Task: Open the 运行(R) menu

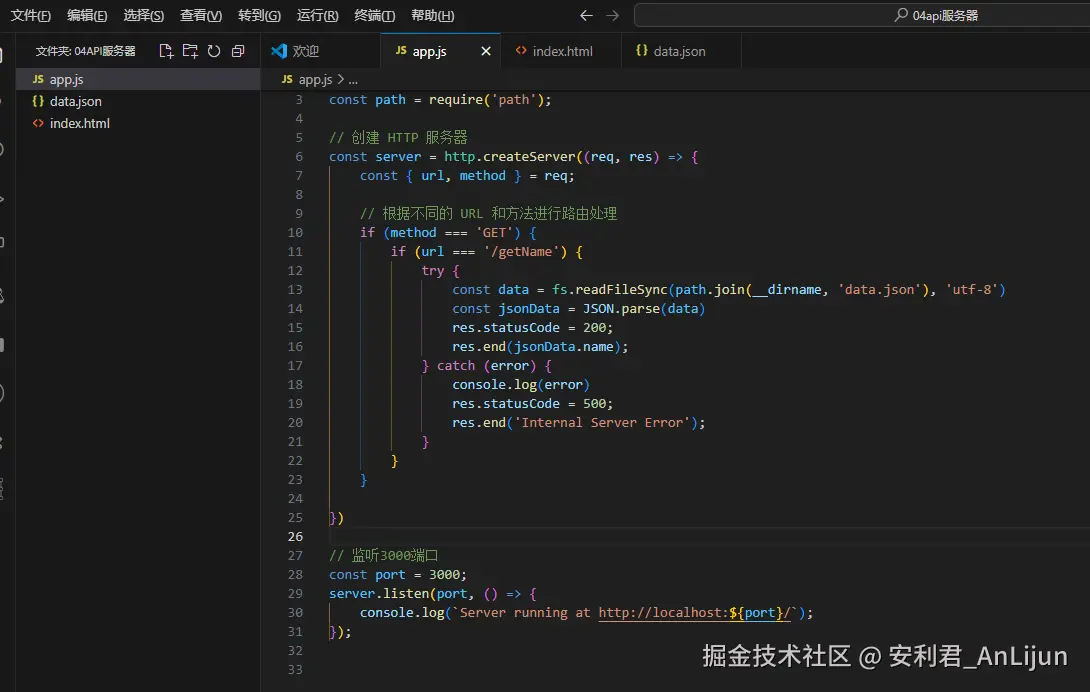Action: coord(317,15)
